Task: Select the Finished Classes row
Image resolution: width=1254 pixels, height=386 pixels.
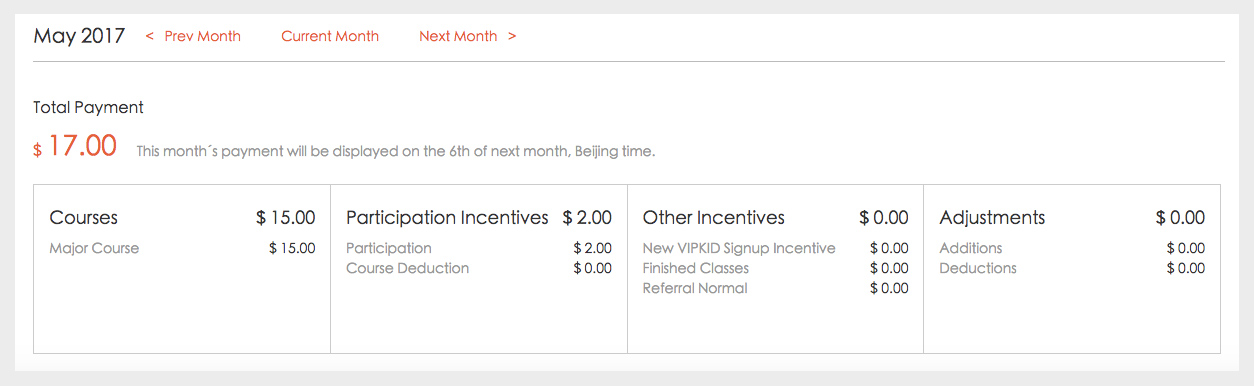Action: coord(776,268)
